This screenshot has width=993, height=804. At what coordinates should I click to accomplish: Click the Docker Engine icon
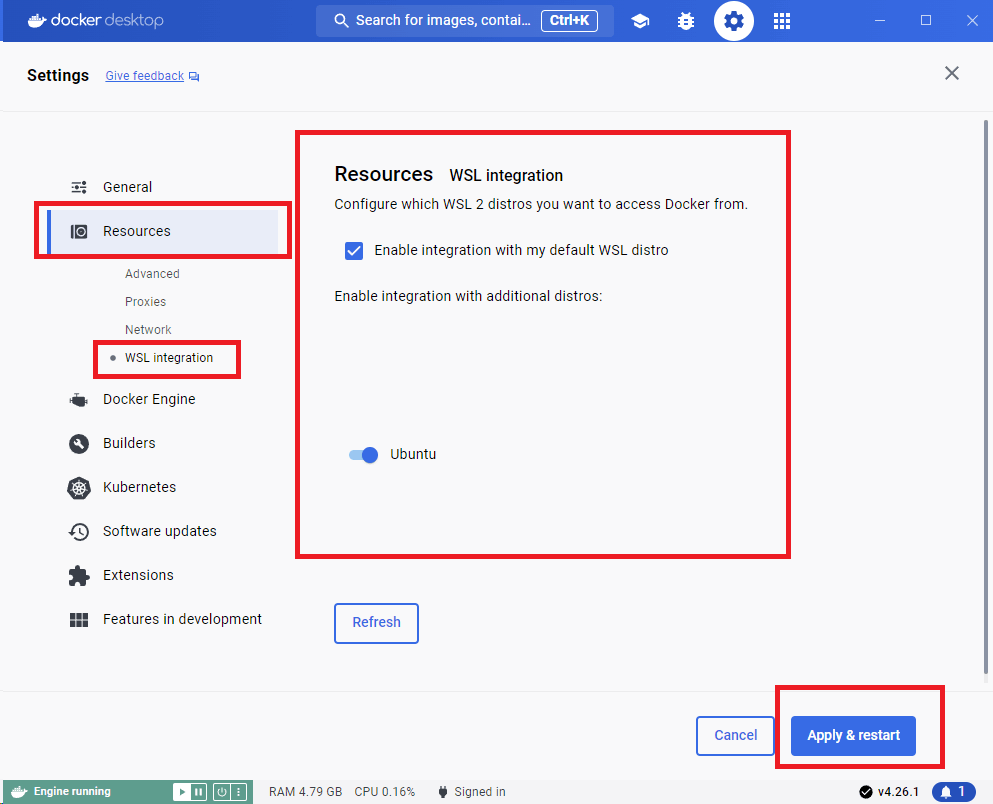click(79, 399)
